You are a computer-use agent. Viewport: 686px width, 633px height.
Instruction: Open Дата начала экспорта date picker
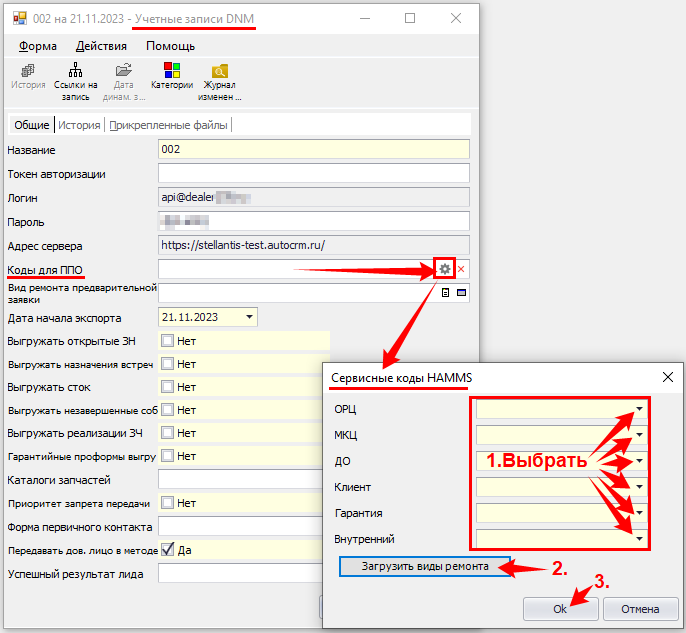tap(248, 317)
